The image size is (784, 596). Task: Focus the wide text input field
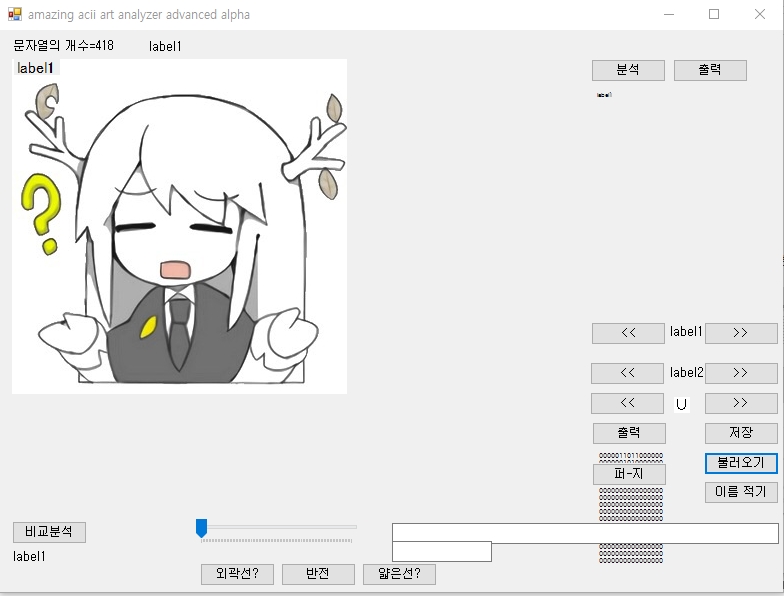[585, 533]
